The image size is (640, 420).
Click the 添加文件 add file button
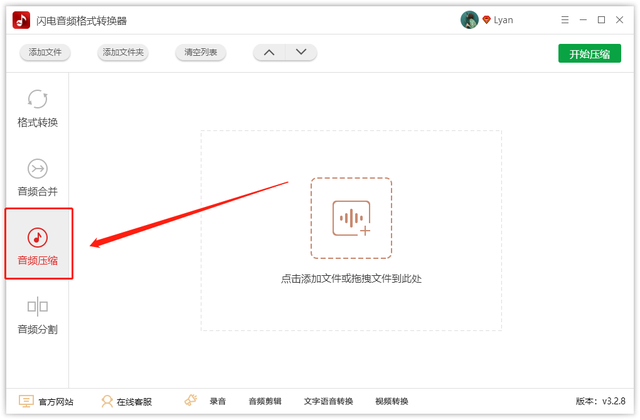(45, 52)
